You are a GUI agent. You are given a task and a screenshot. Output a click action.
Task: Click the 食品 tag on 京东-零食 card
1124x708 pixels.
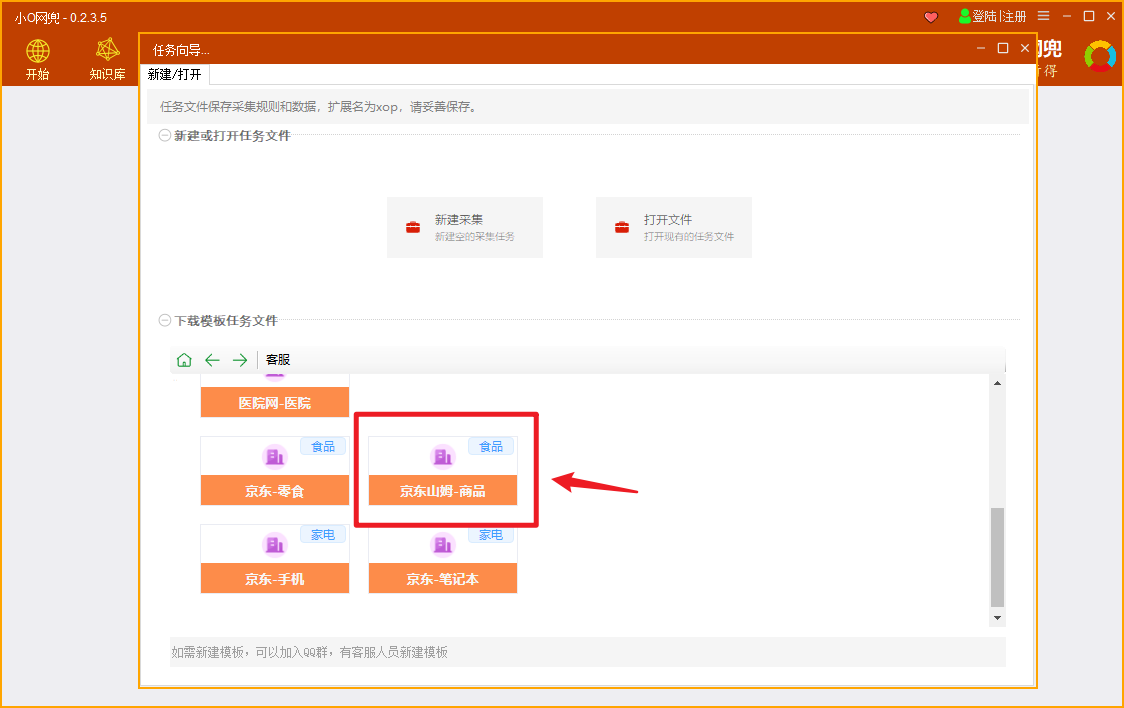click(323, 446)
